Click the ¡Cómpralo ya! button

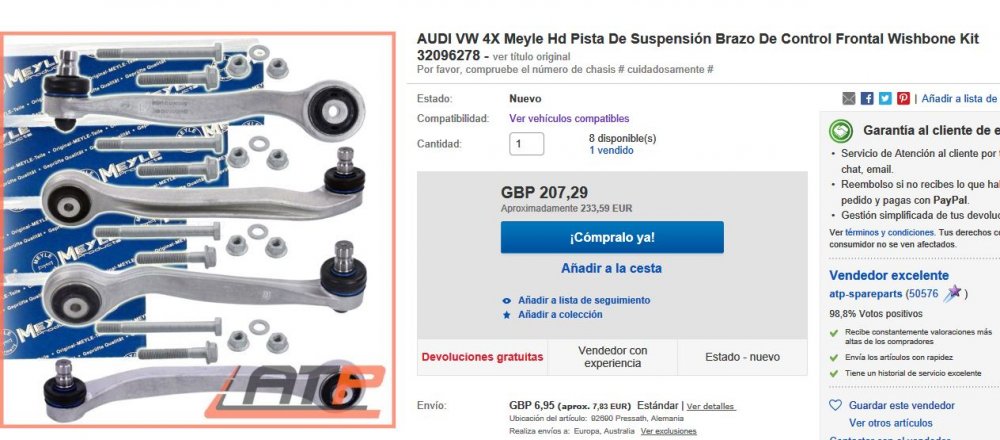[x=612, y=237]
